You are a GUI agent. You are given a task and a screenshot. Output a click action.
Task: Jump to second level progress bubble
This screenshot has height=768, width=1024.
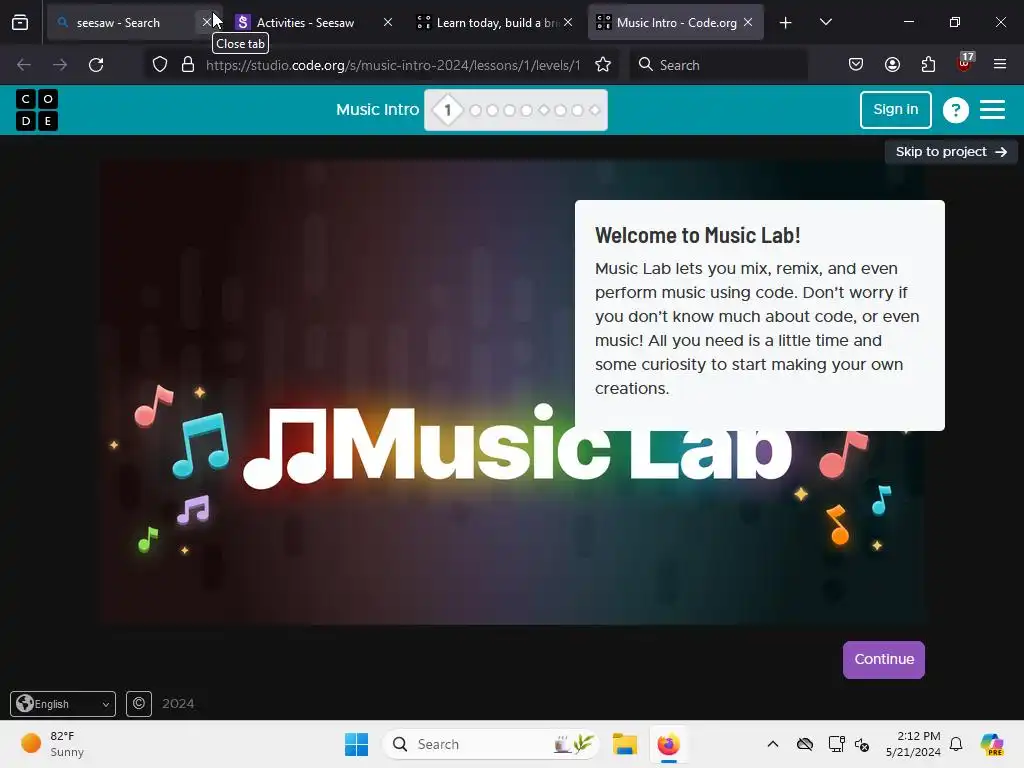point(475,110)
